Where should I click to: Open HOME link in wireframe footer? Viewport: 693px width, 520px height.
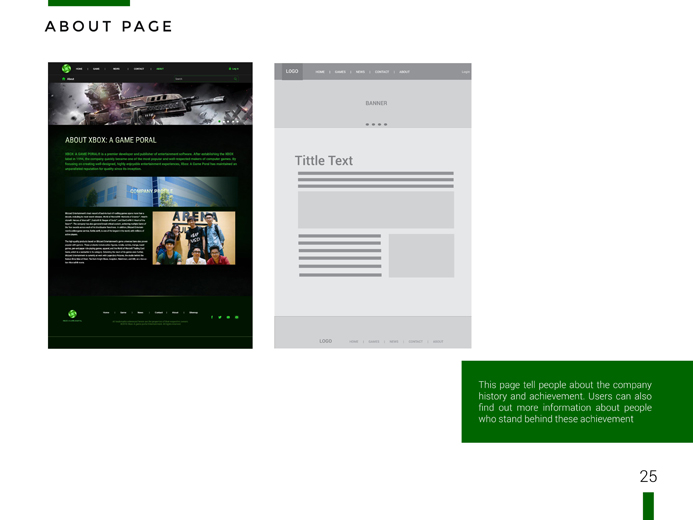[354, 342]
